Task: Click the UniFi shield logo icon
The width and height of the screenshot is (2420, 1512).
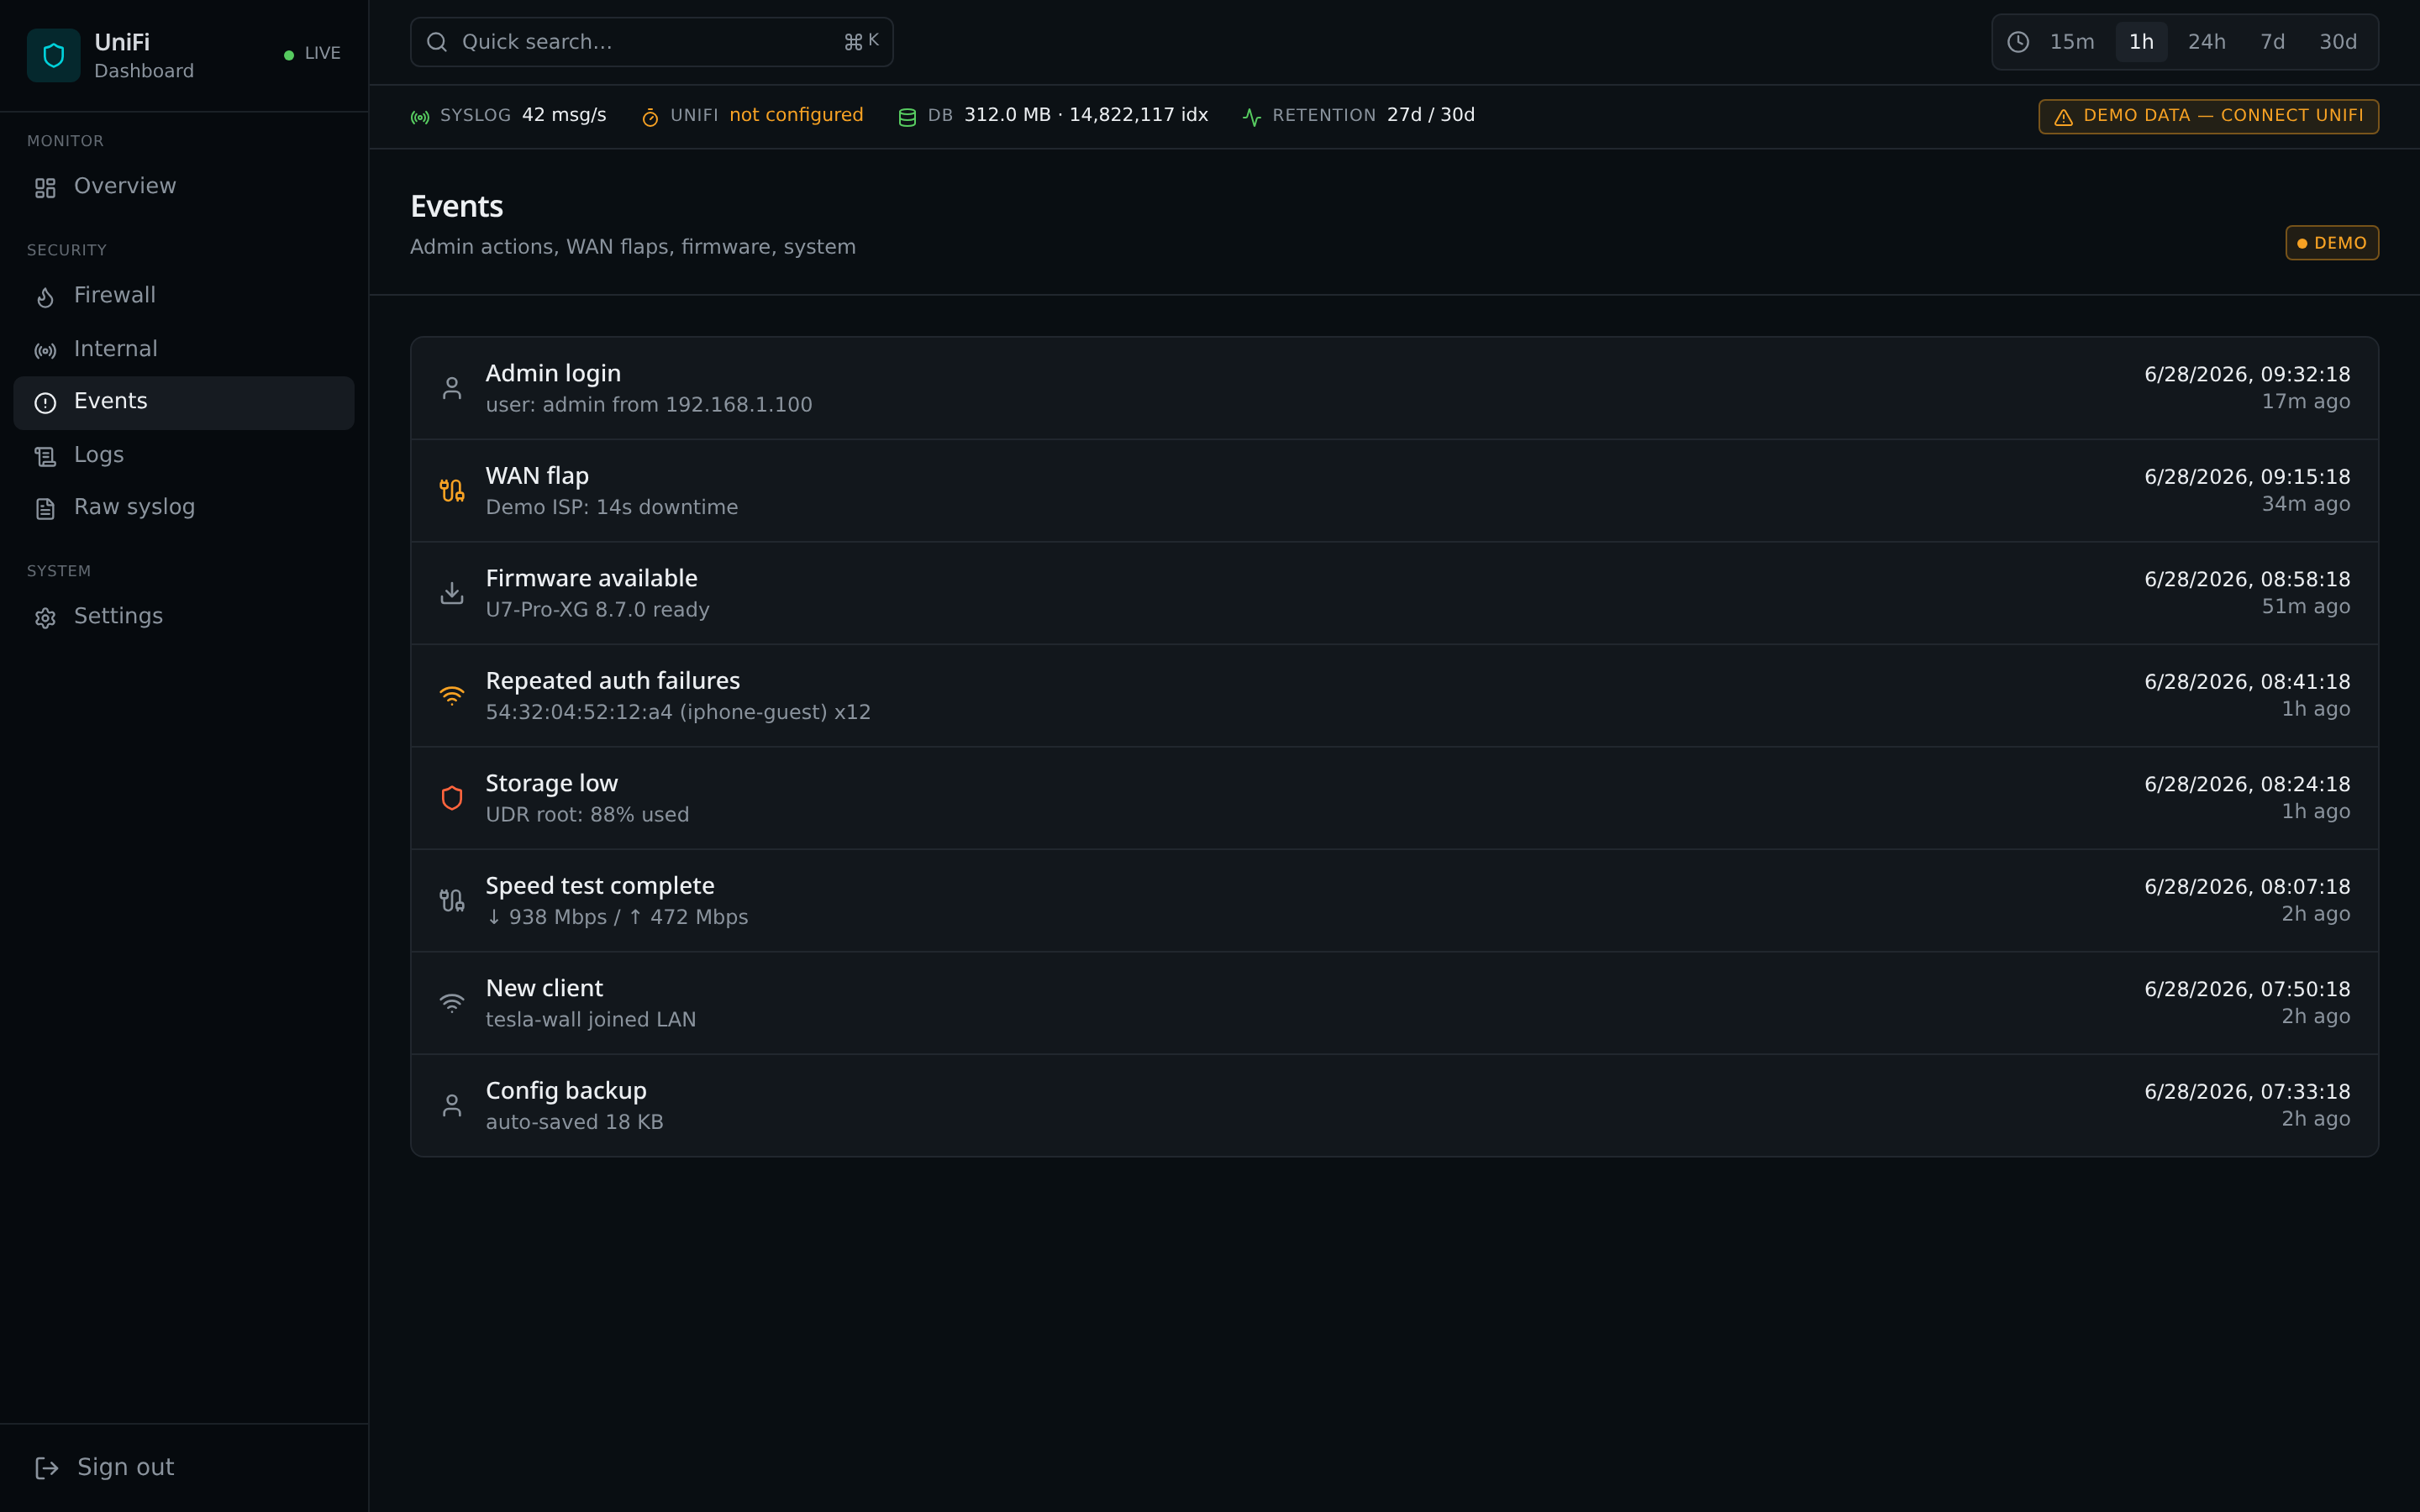Action: click(54, 55)
